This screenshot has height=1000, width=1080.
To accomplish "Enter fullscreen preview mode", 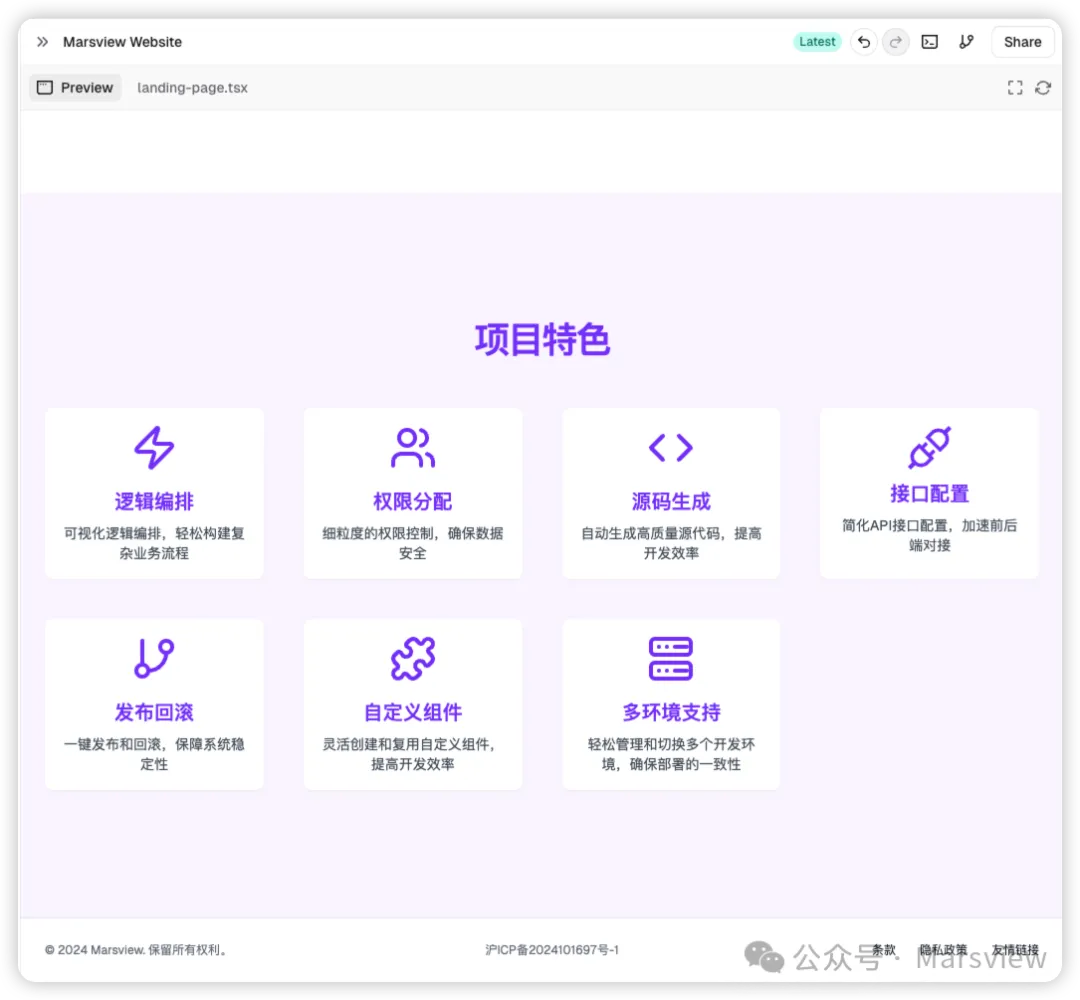I will pyautogui.click(x=1015, y=87).
